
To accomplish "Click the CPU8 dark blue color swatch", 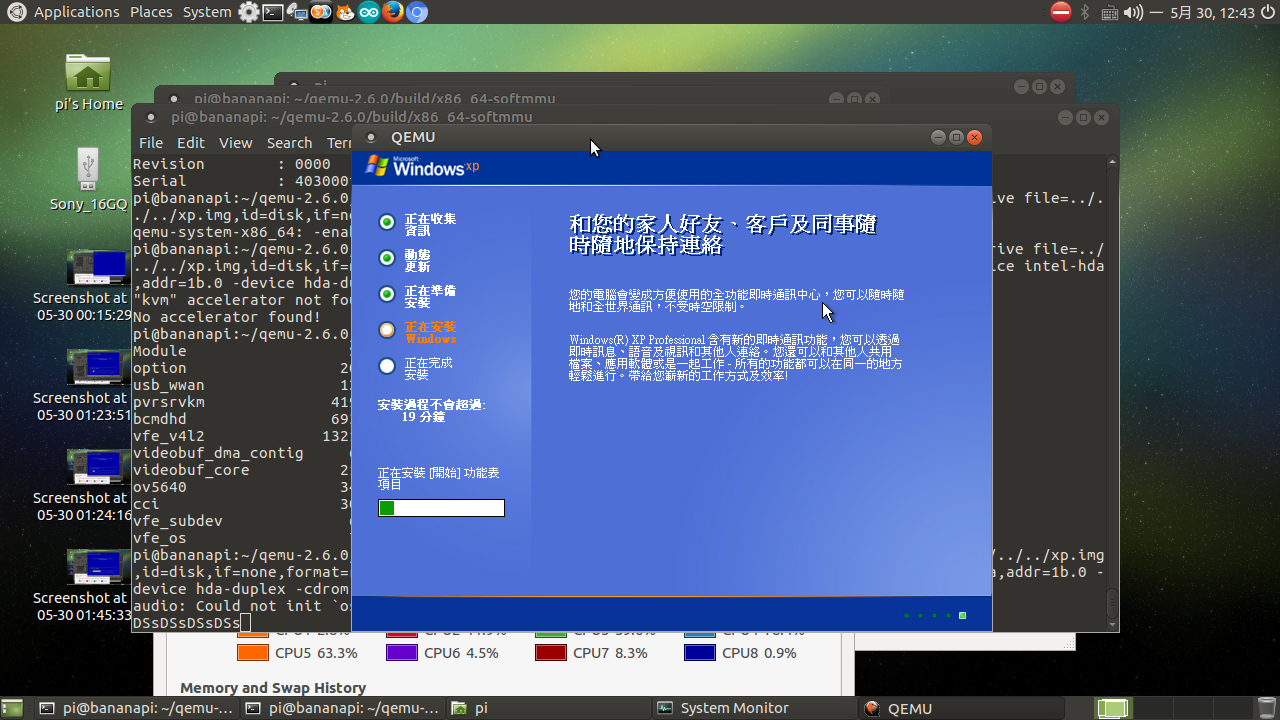I will [700, 653].
